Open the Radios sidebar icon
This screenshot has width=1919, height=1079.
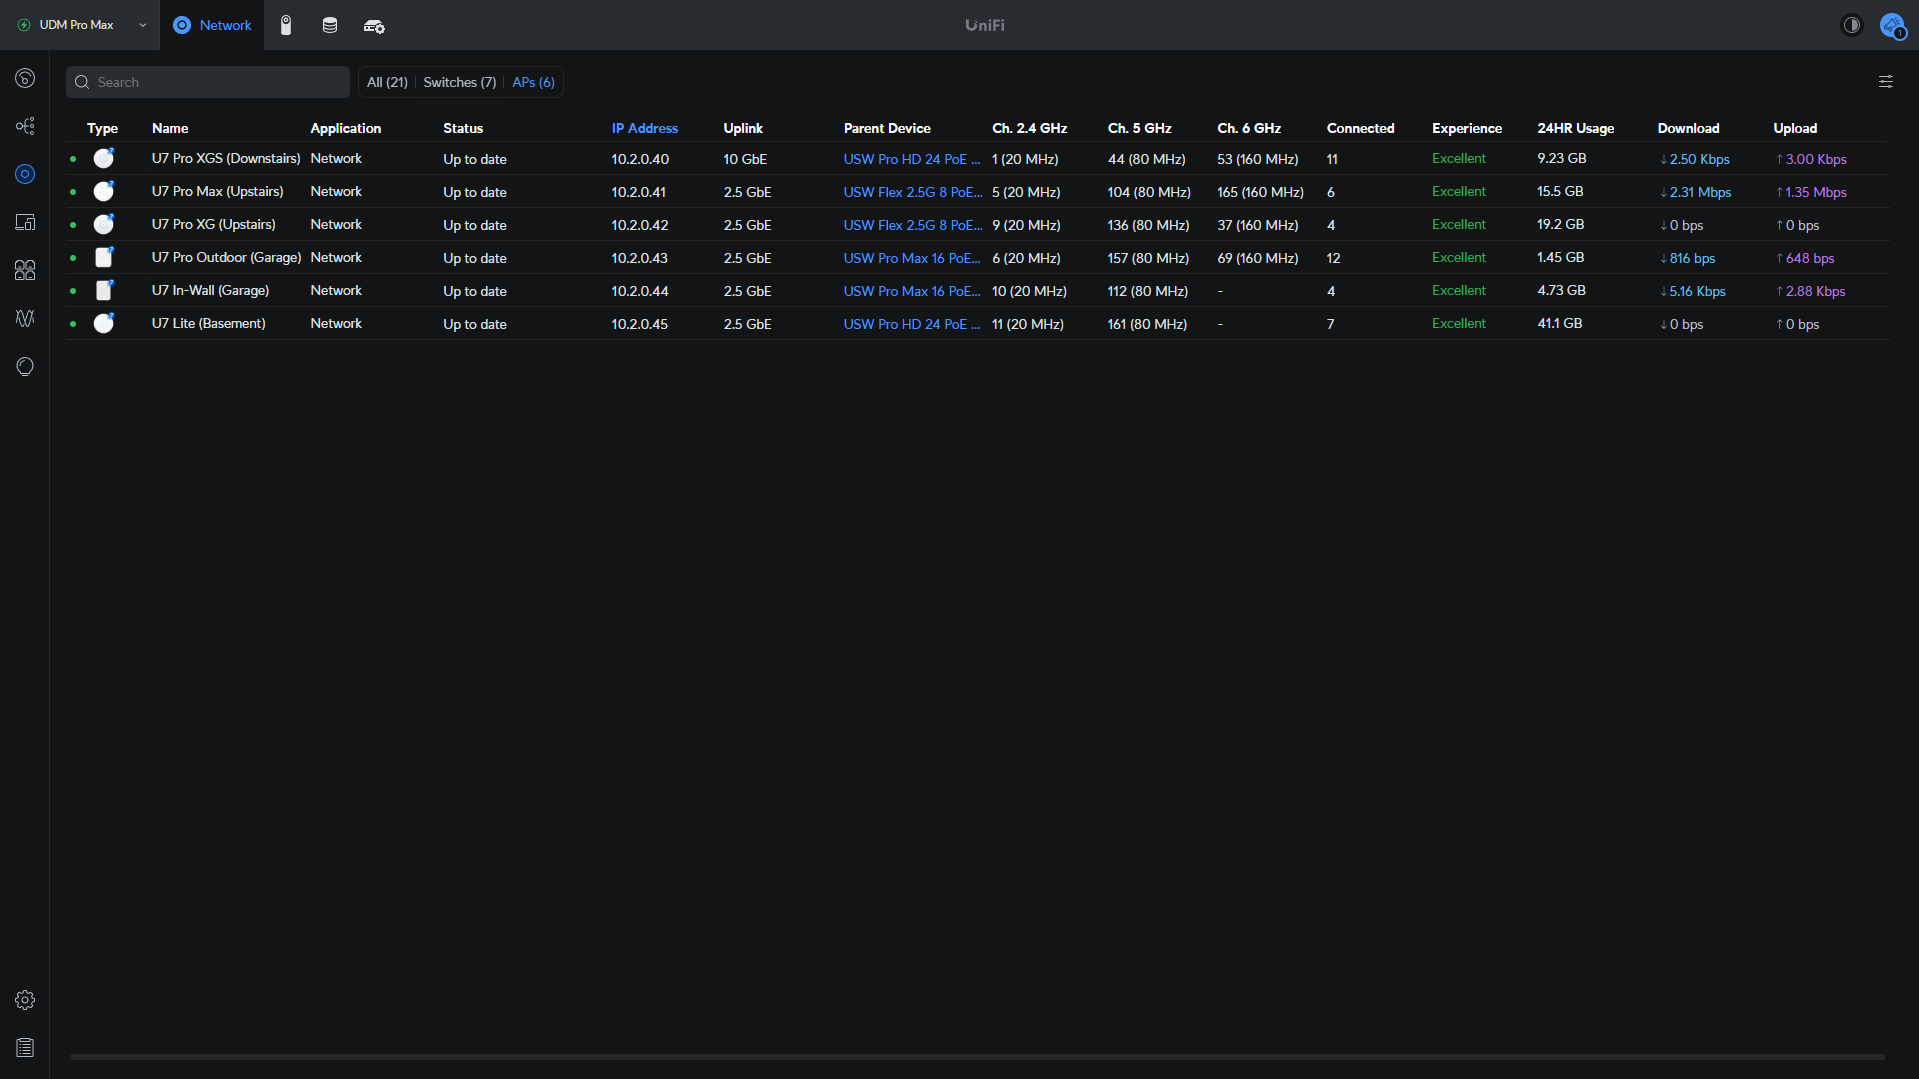coord(25,318)
